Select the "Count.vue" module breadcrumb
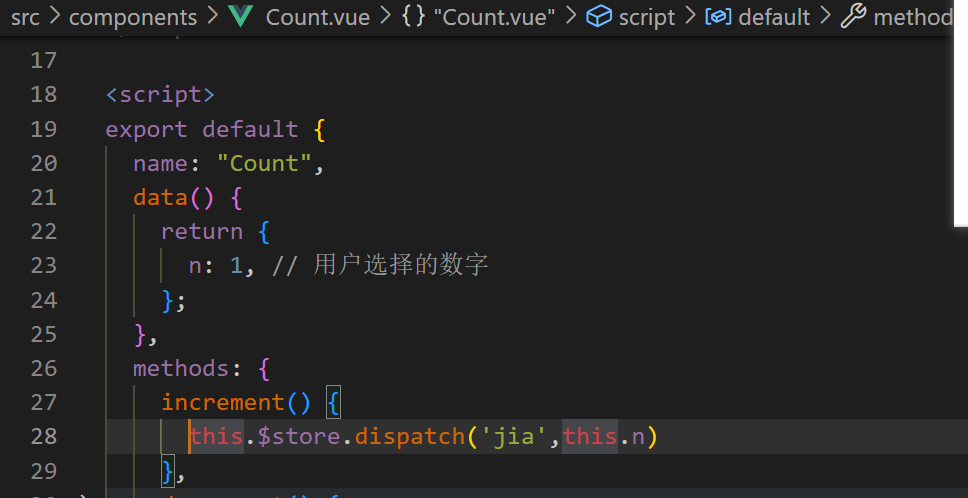 tap(494, 17)
